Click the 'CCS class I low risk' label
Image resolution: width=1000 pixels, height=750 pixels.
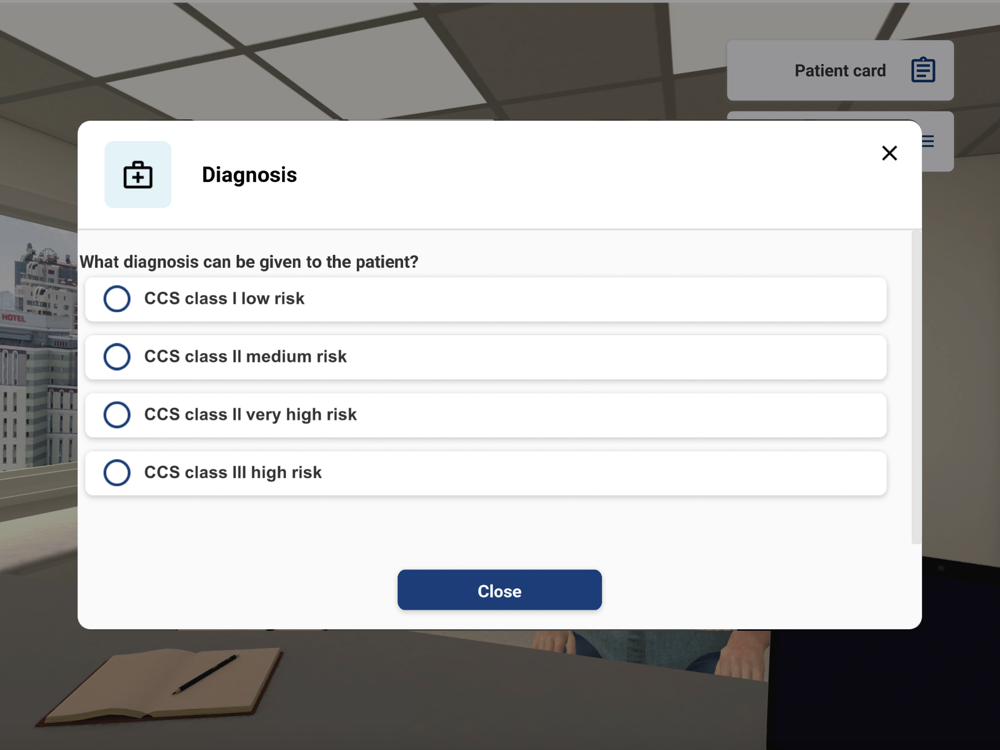pyautogui.click(x=224, y=298)
